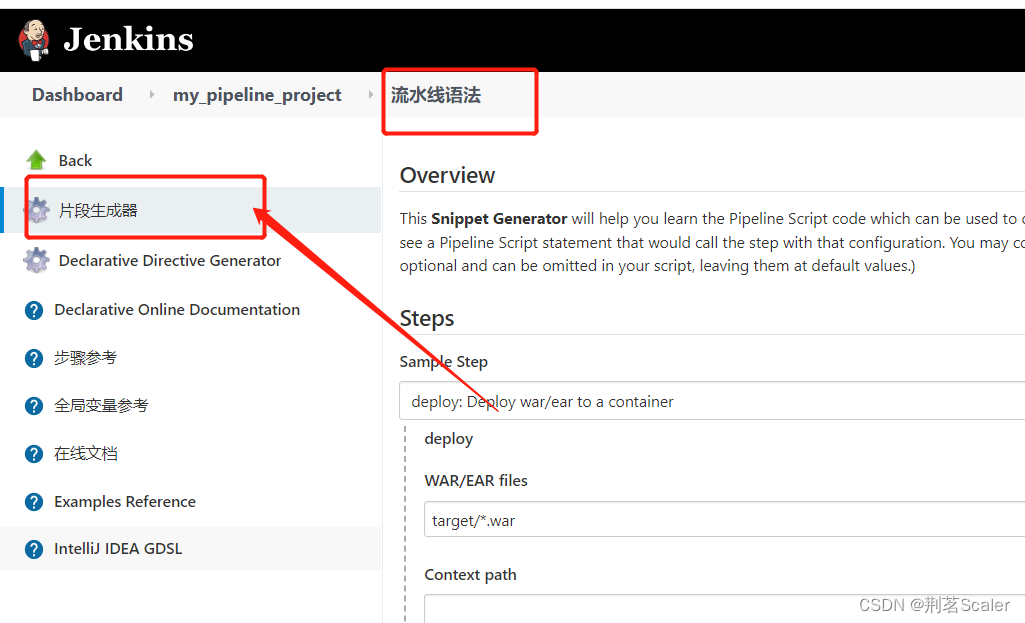Screen dimensions: 1025x623
Task: Open my_pipeline_project breadcrumb
Action: coord(257,95)
